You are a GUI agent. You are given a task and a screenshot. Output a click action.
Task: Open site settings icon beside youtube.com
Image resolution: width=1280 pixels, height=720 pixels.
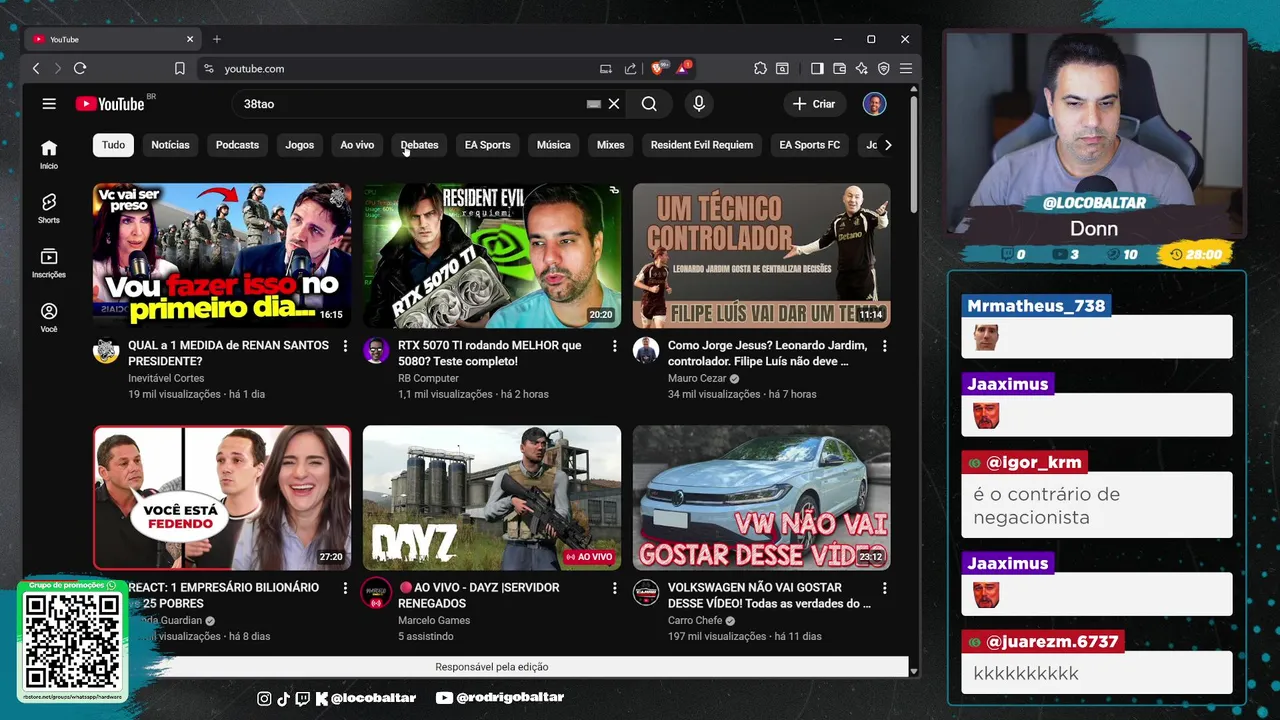coord(208,68)
